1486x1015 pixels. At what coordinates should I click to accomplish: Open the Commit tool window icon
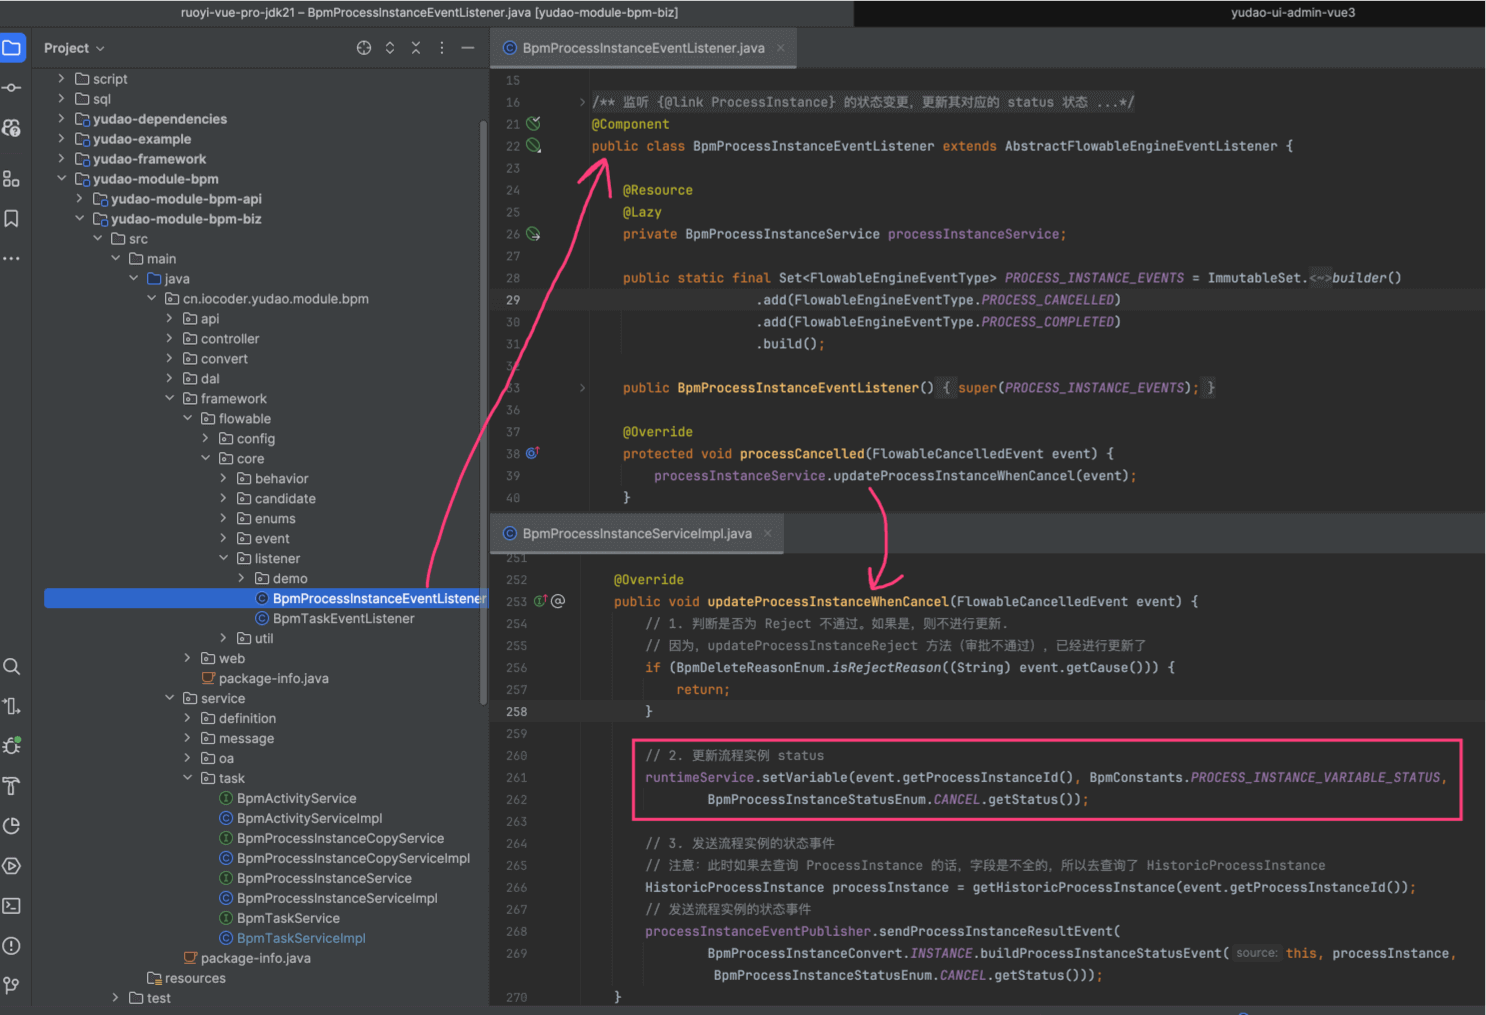[12, 88]
